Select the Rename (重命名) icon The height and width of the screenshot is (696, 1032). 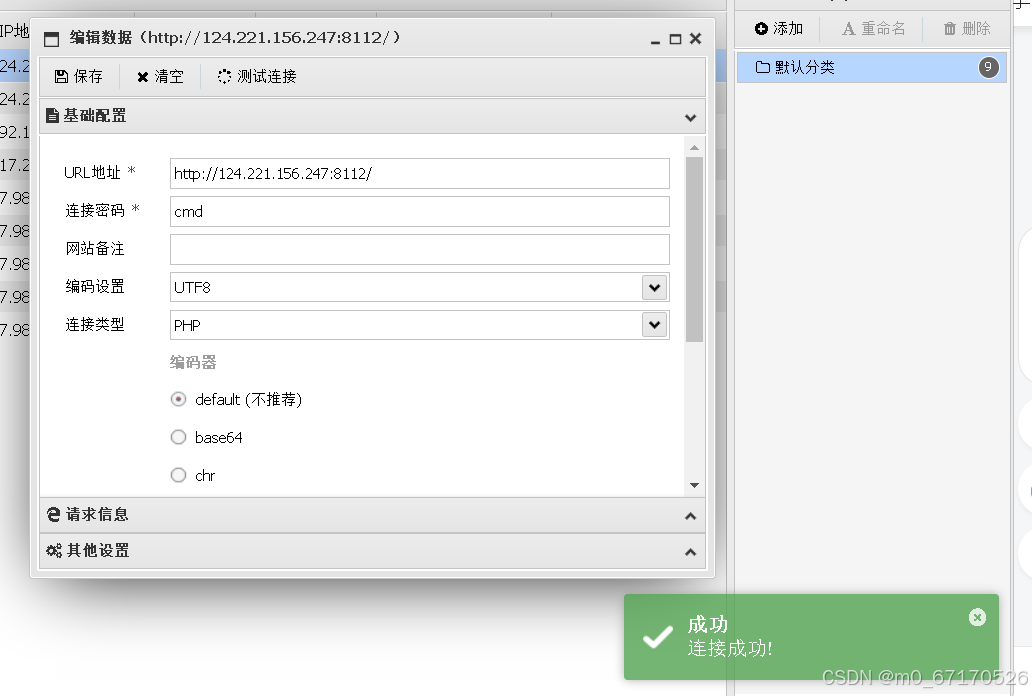coord(850,28)
